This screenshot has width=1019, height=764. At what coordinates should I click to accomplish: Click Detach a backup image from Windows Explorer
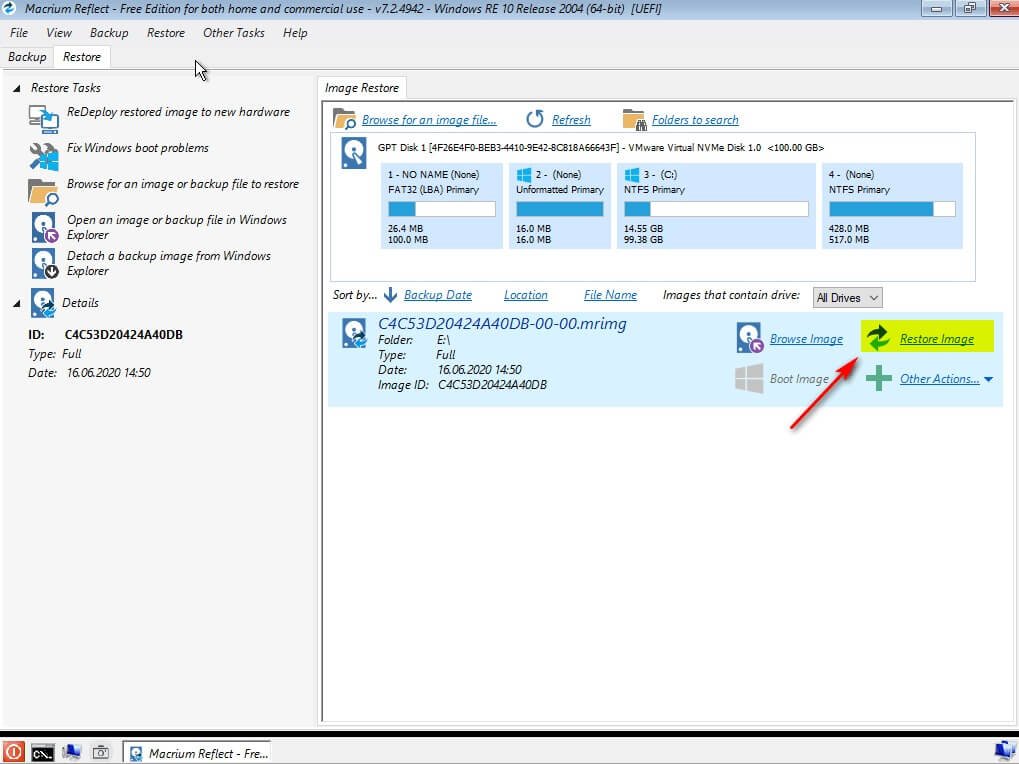[169, 263]
